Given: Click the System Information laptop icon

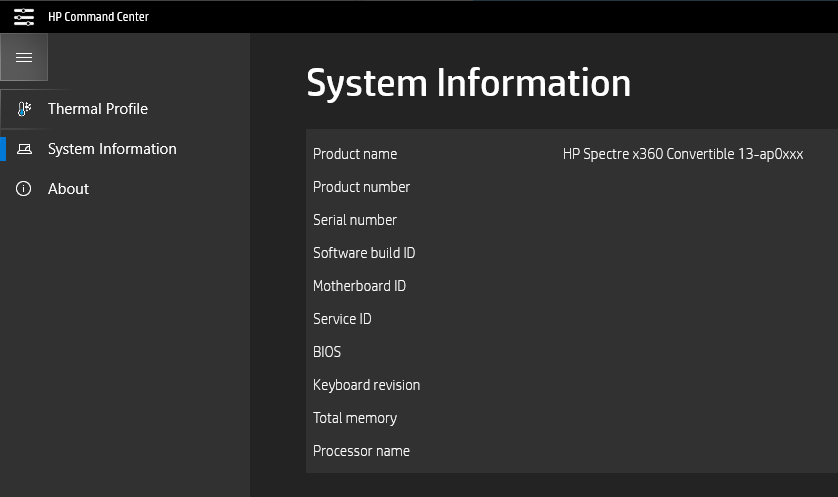Looking at the screenshot, I should [x=24, y=149].
